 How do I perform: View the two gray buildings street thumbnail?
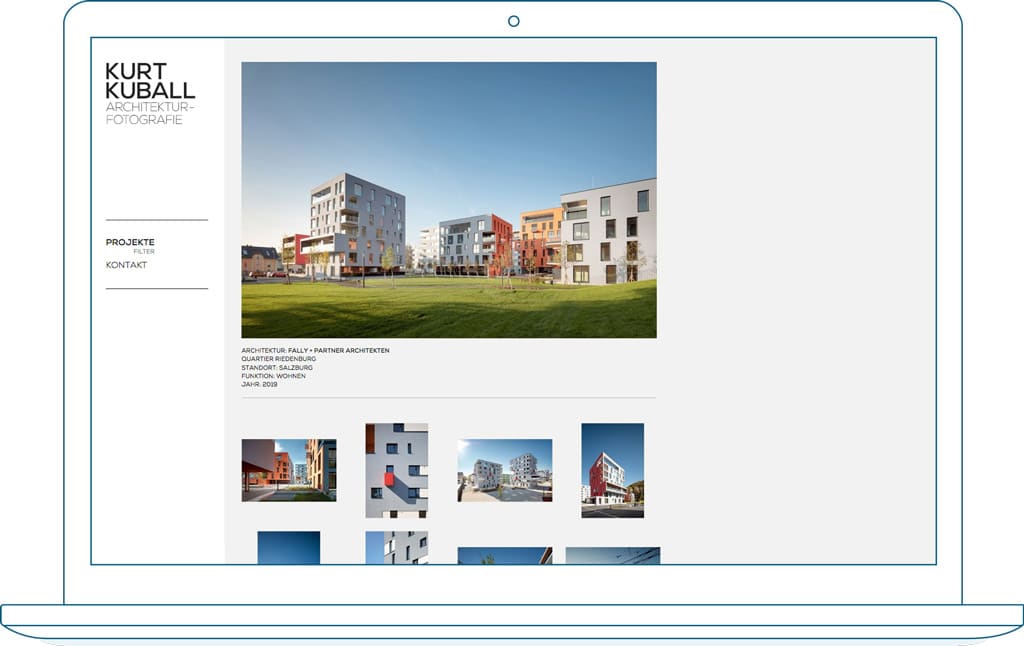[x=504, y=470]
